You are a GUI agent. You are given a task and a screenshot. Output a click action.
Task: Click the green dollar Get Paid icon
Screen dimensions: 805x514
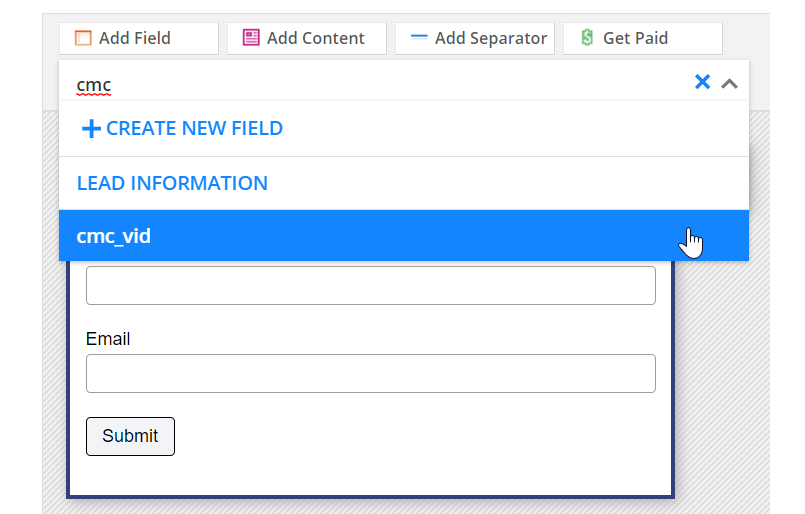tap(586, 38)
